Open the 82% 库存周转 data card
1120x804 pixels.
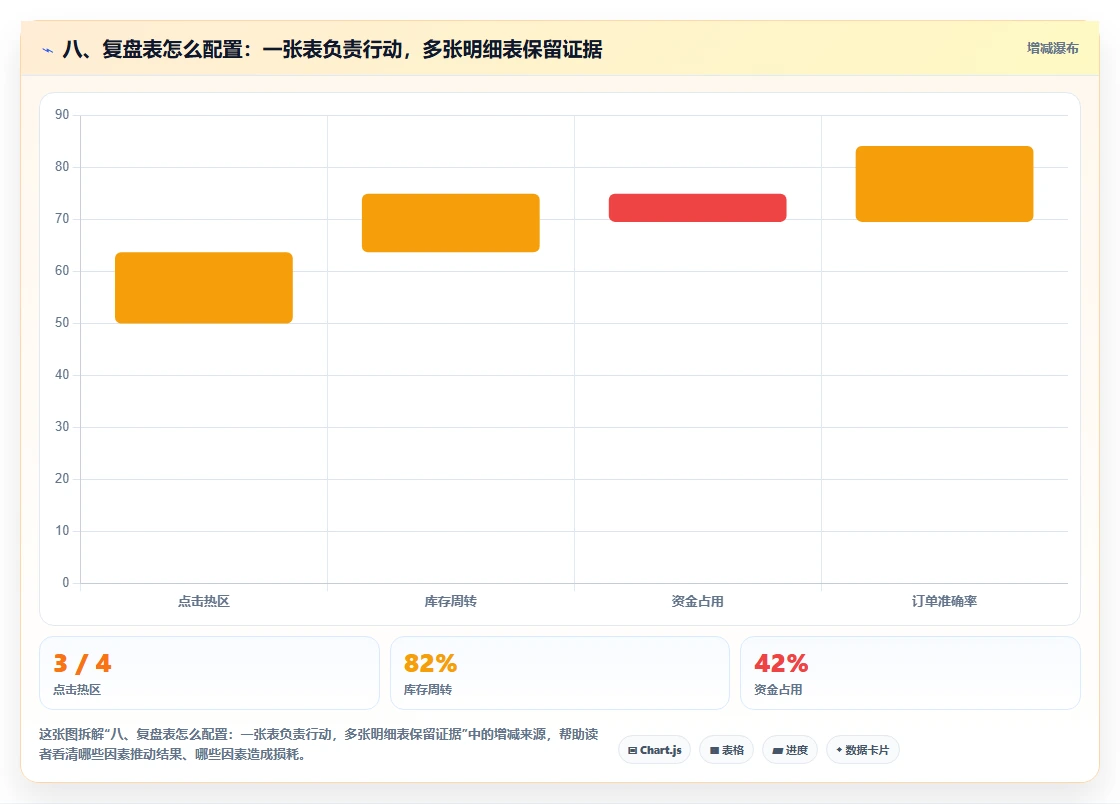tap(560, 673)
